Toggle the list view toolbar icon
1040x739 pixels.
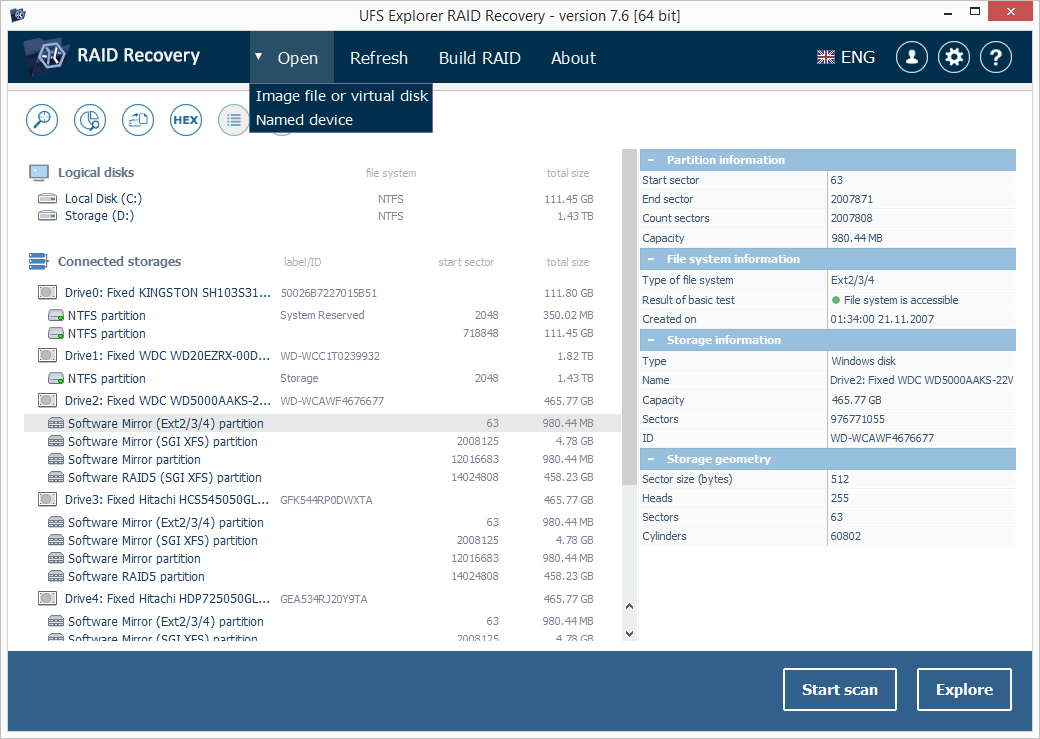tap(233, 120)
